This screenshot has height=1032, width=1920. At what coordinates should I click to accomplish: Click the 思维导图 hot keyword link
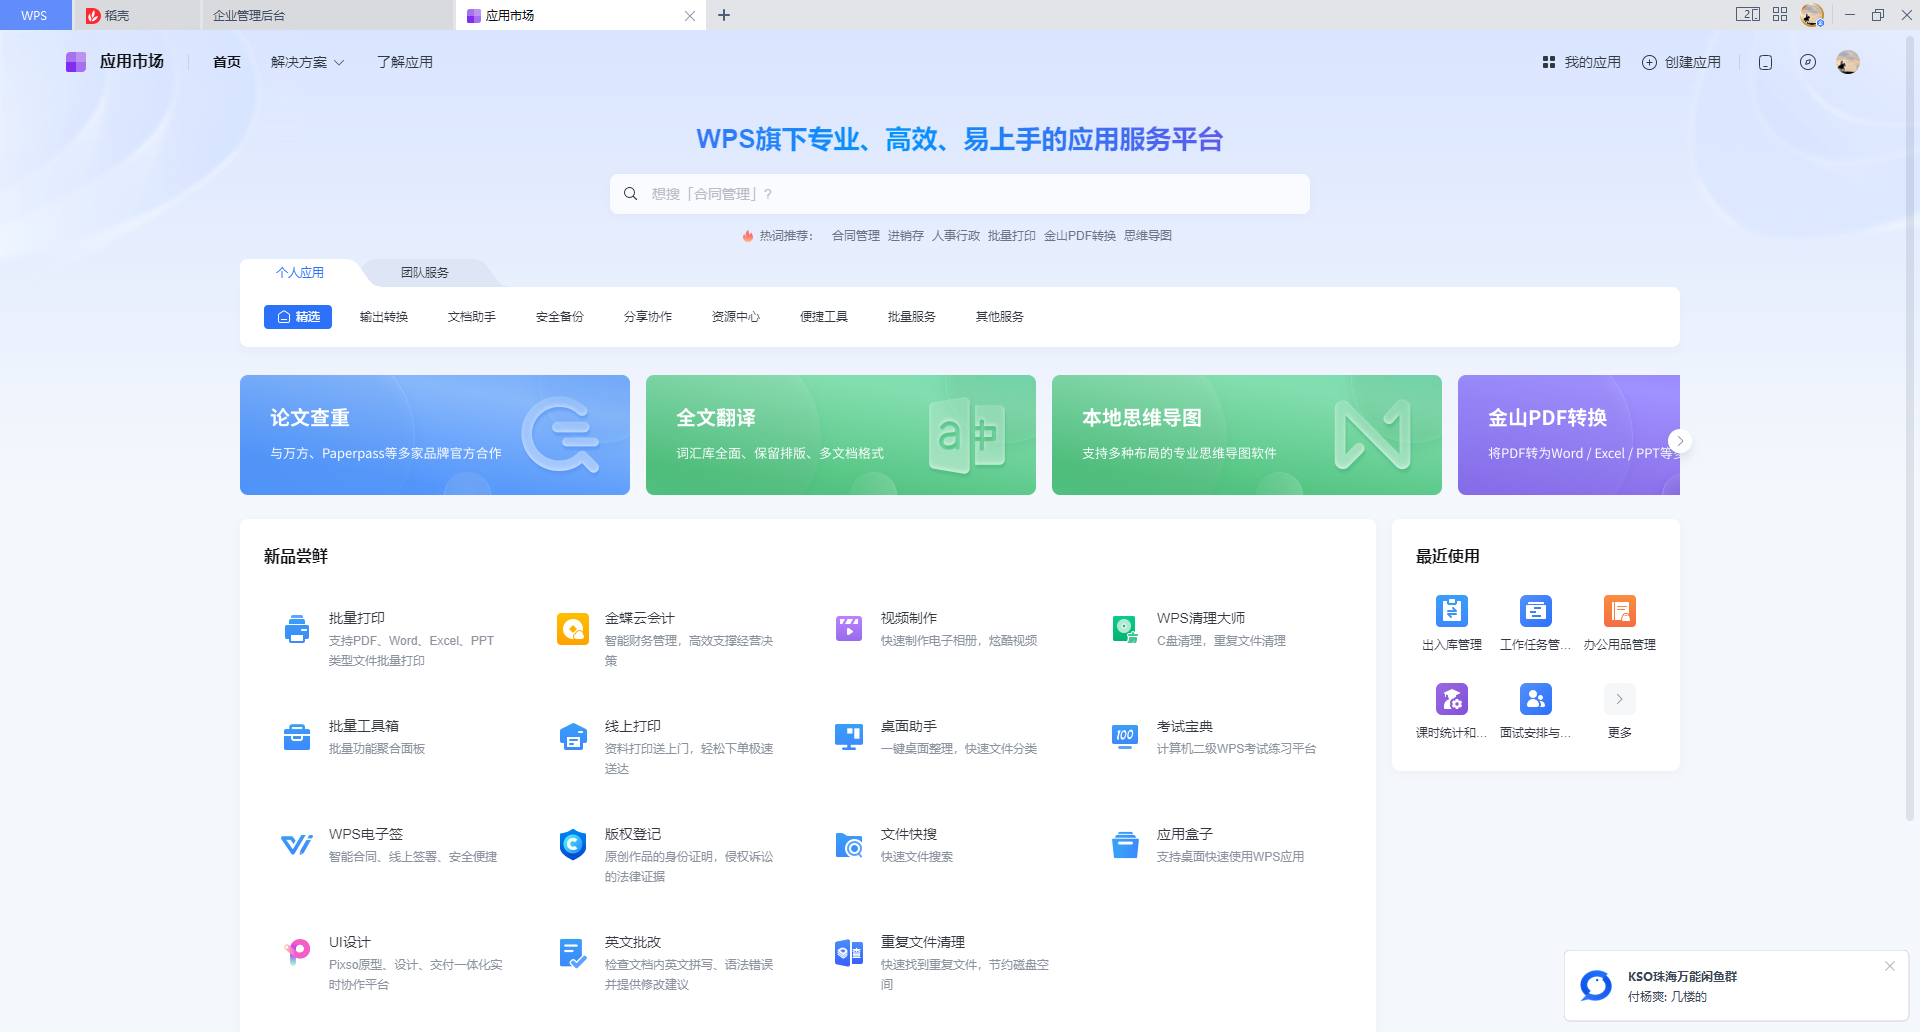pos(1147,236)
